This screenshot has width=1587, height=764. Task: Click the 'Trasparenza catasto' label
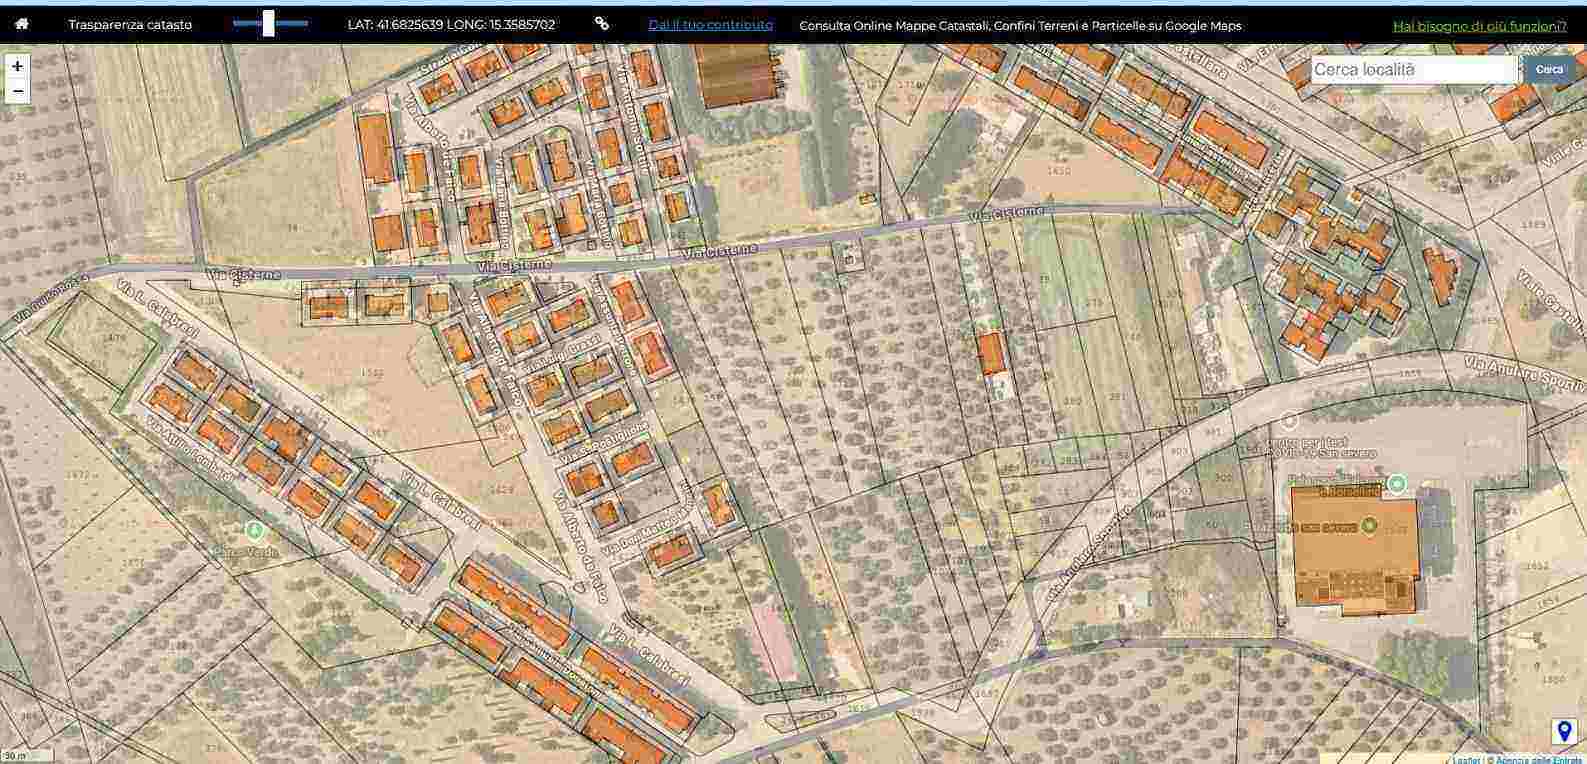tap(130, 25)
